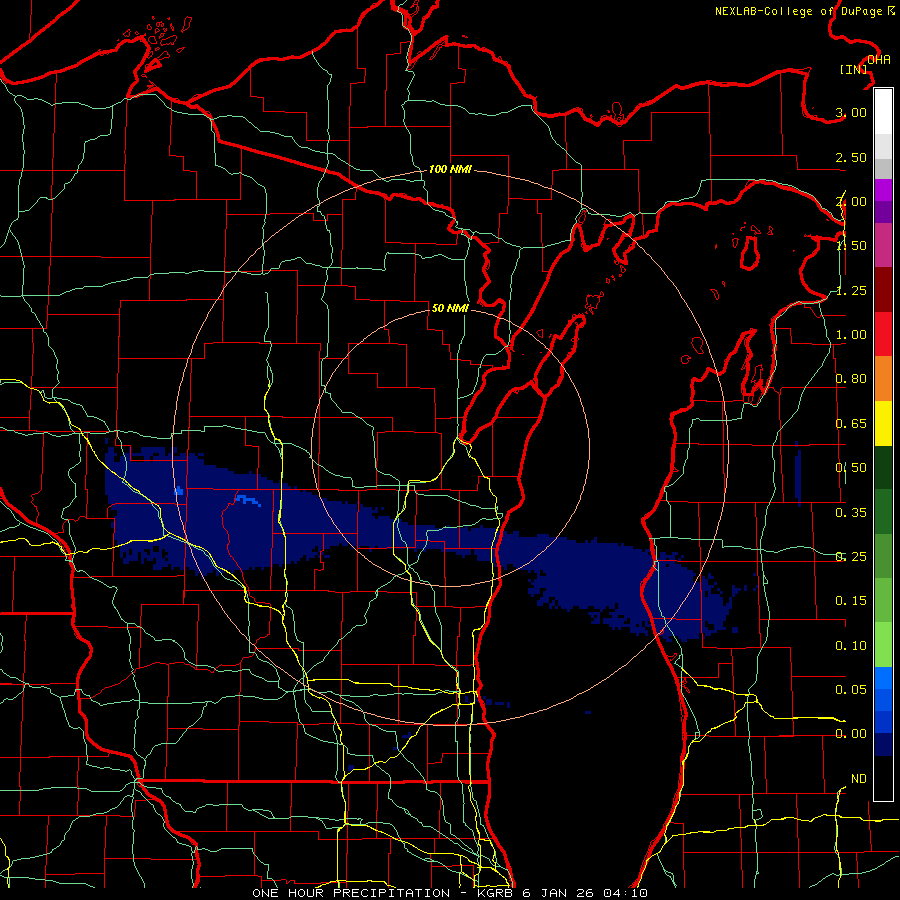Click the 1.00 legend value

click(x=851, y=335)
